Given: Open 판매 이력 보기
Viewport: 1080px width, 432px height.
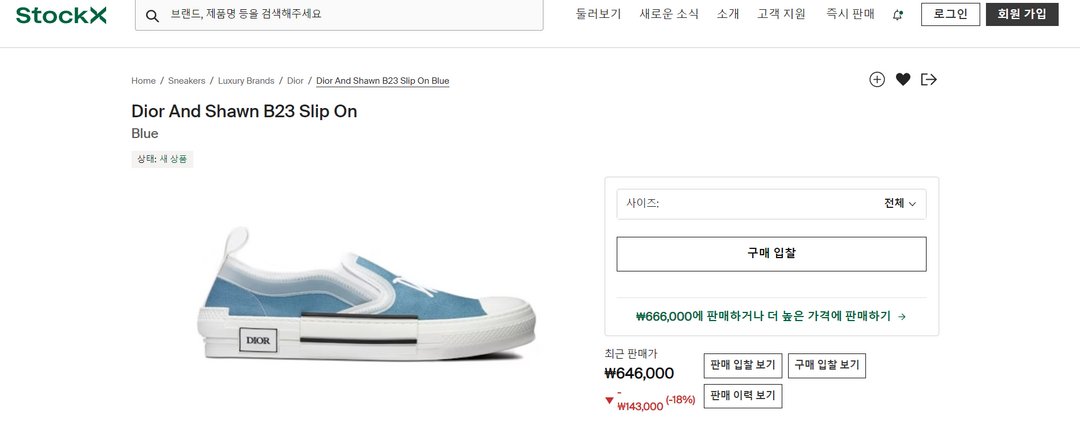Looking at the screenshot, I should [742, 396].
